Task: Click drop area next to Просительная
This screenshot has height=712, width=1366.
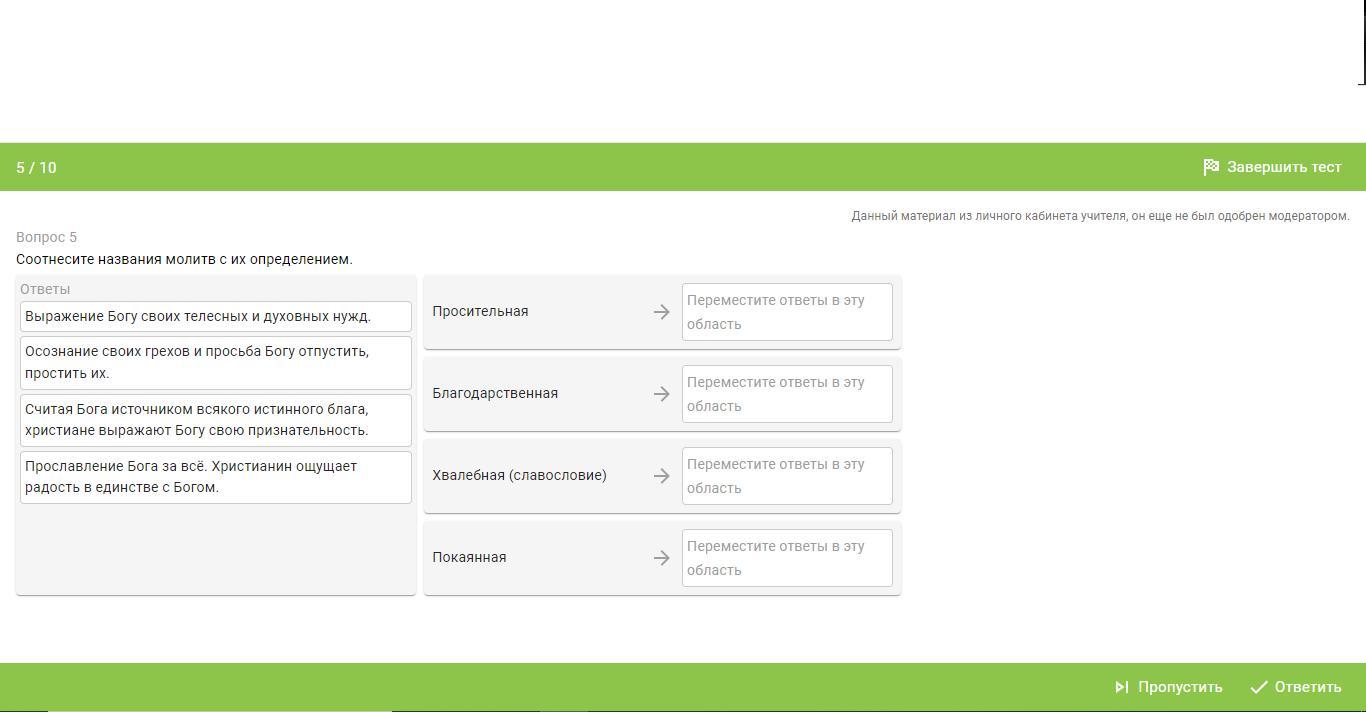Action: 787,312
